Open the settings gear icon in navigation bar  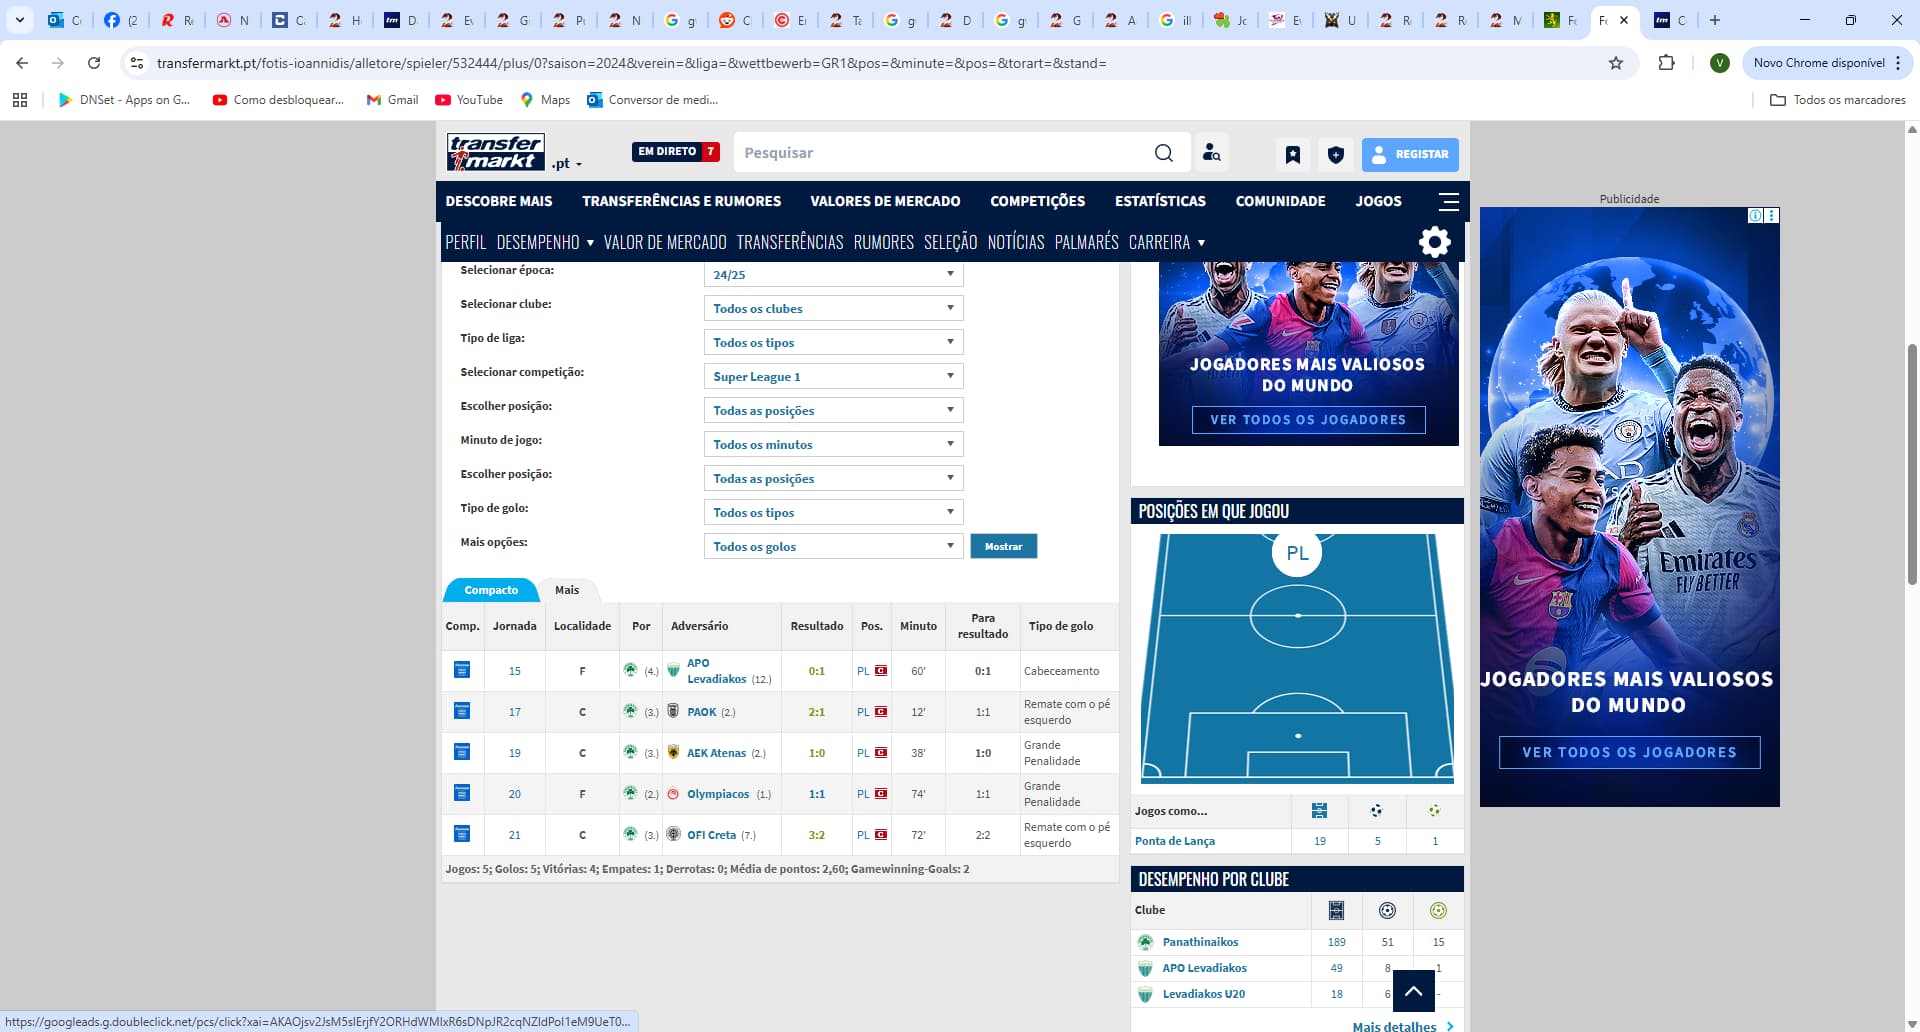(x=1434, y=242)
